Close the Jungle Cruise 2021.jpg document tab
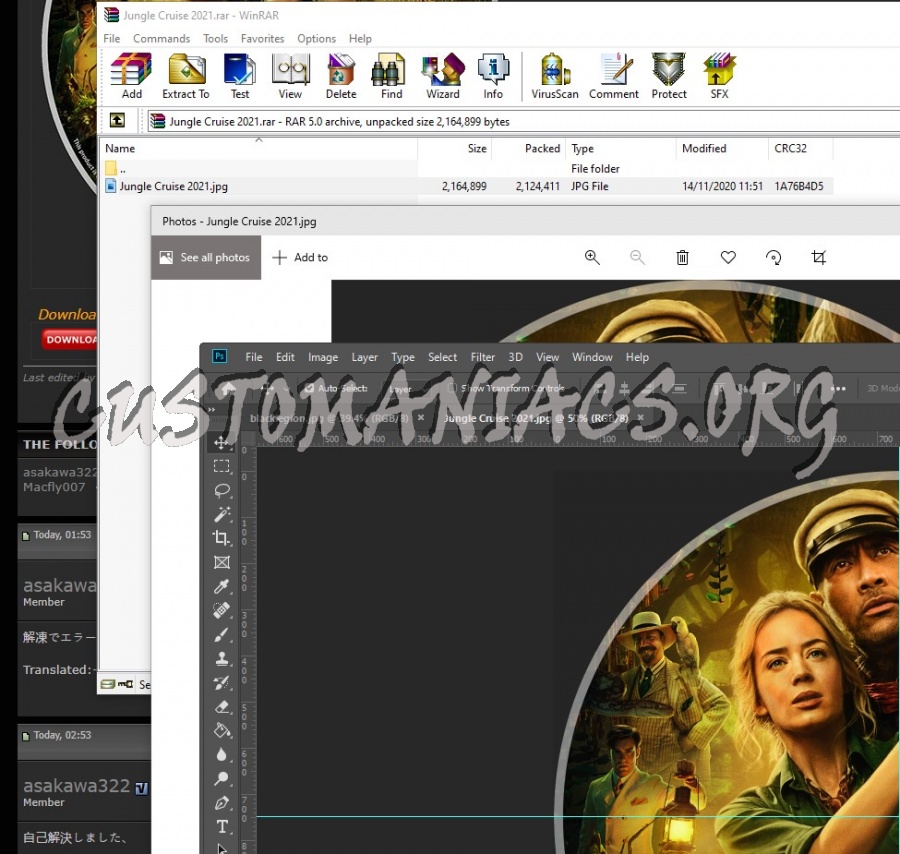This screenshot has height=854, width=900. click(641, 418)
